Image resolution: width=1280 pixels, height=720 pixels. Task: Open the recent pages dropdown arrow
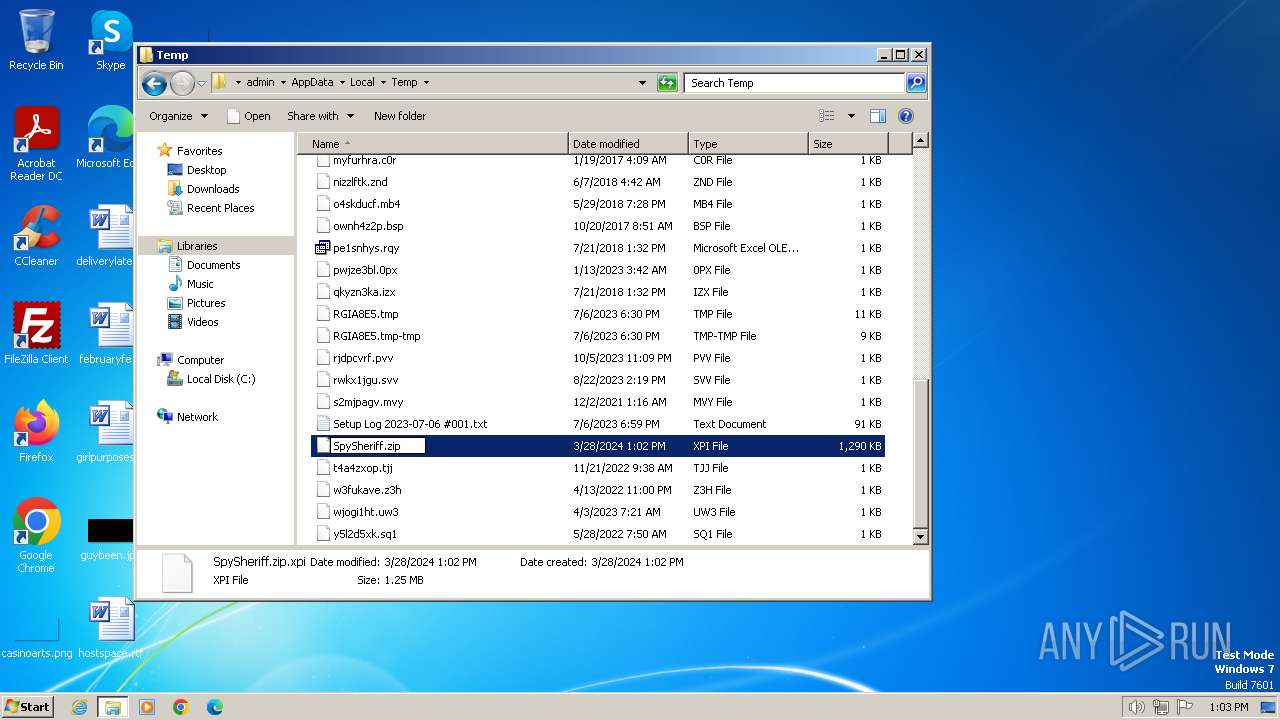(201, 83)
